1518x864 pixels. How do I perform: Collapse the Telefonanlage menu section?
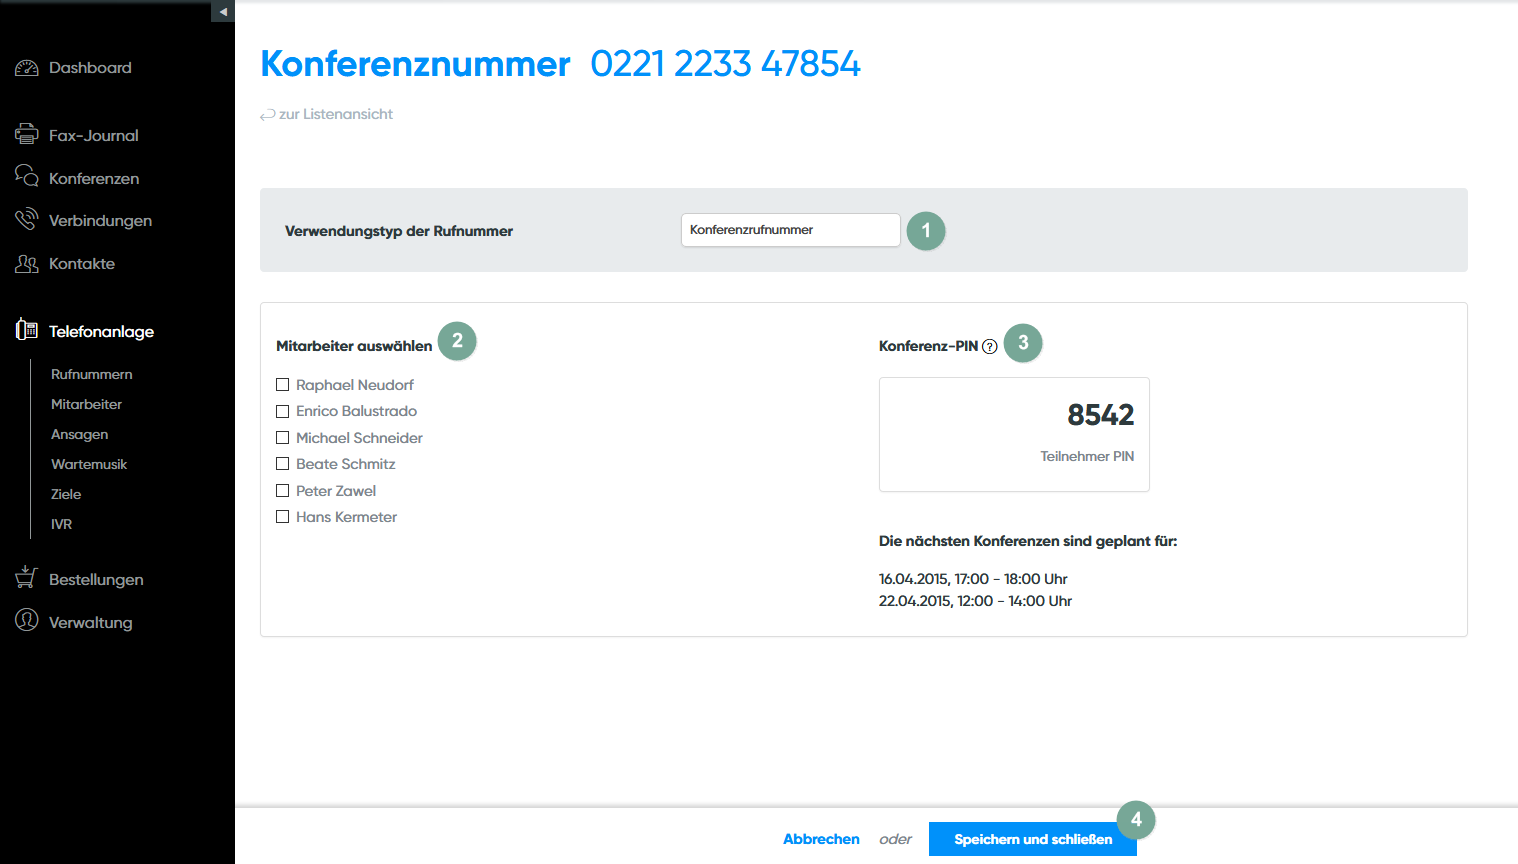pos(100,332)
